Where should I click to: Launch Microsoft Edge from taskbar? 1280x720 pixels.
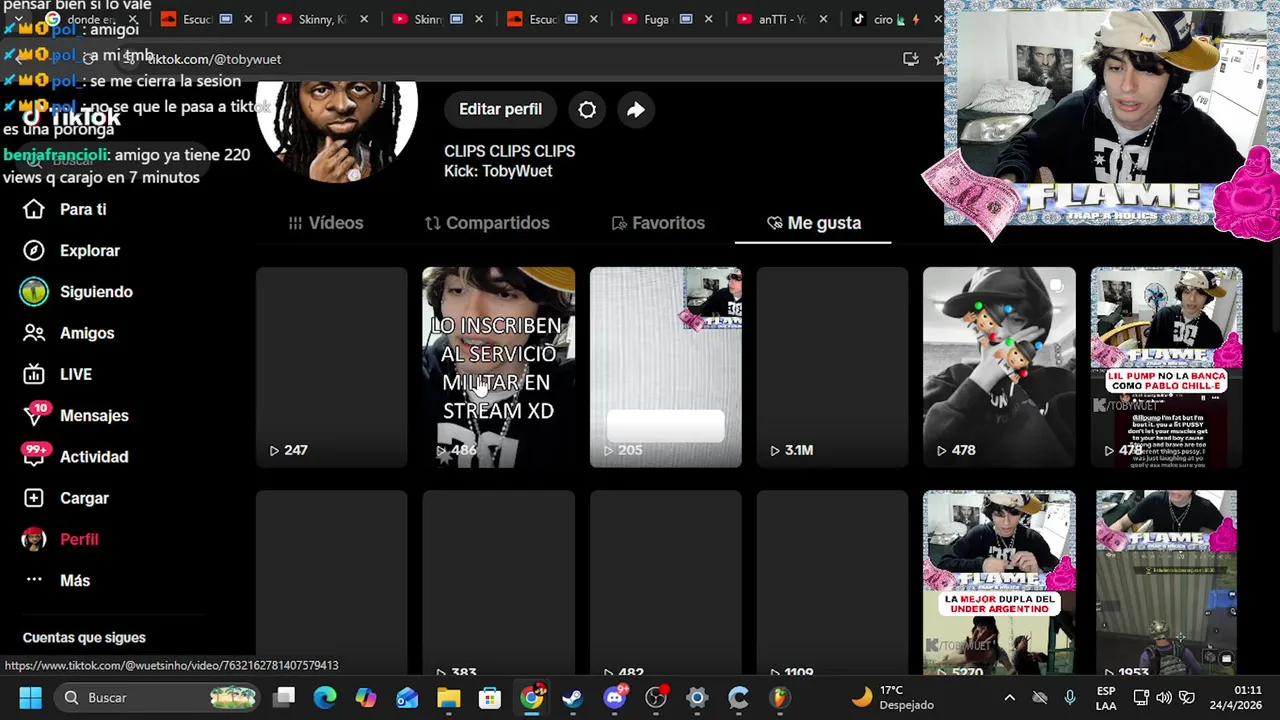325,697
